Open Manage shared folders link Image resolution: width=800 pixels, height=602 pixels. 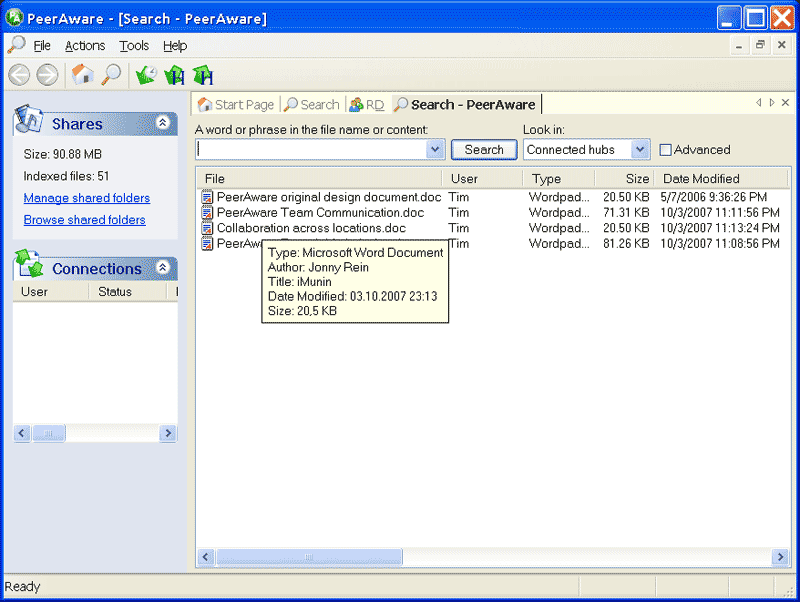pos(87,198)
